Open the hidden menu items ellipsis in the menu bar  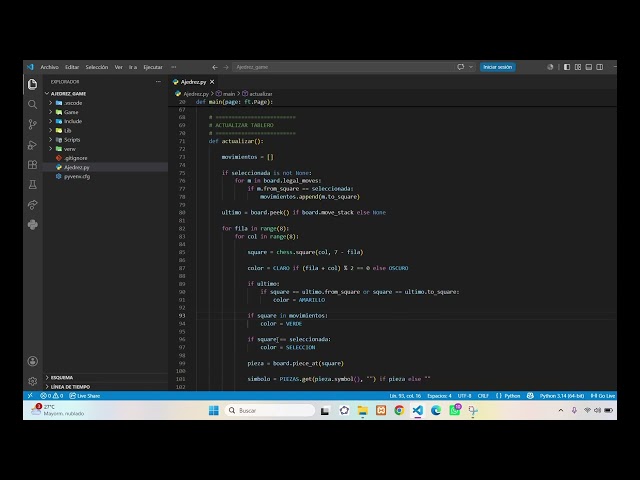click(x=174, y=67)
